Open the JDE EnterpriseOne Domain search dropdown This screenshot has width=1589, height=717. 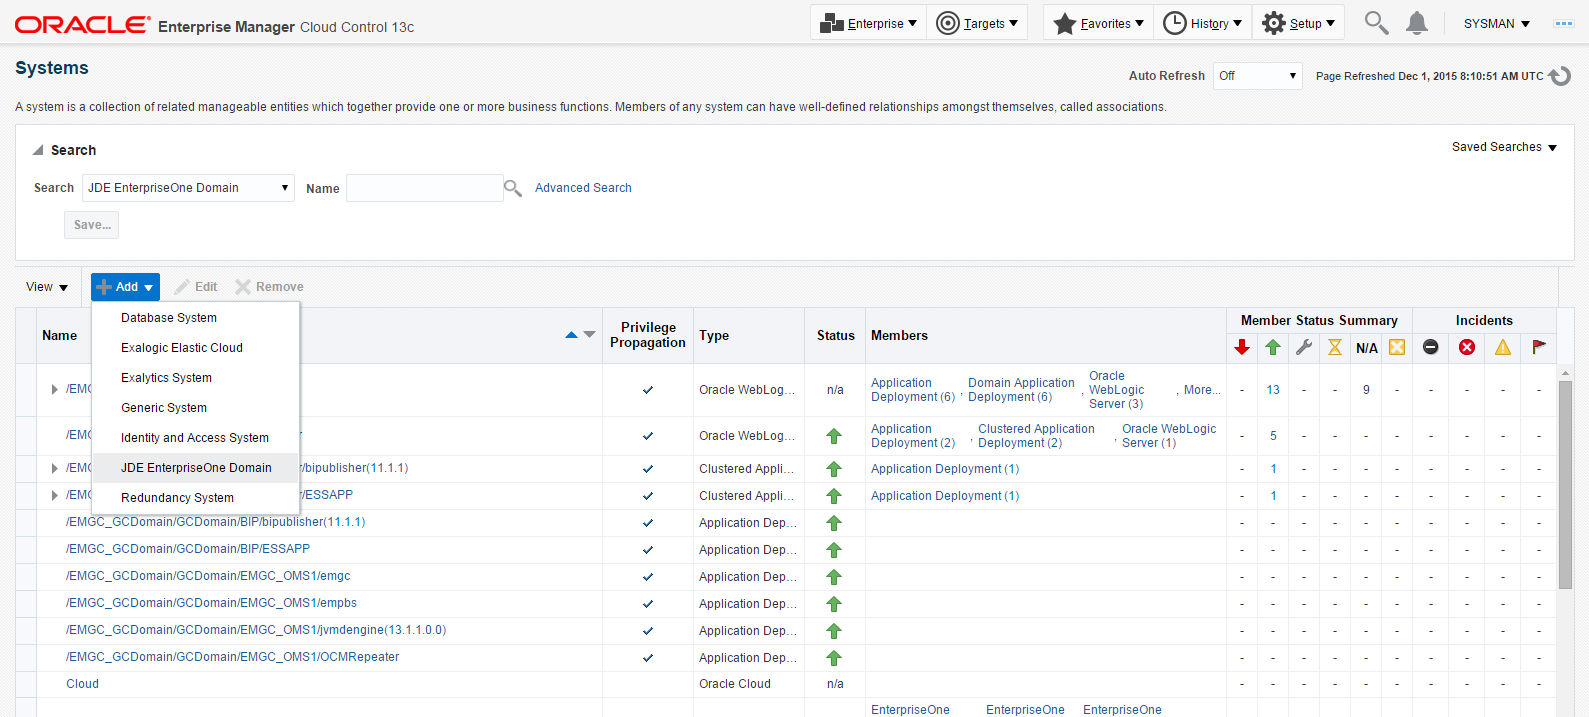188,188
